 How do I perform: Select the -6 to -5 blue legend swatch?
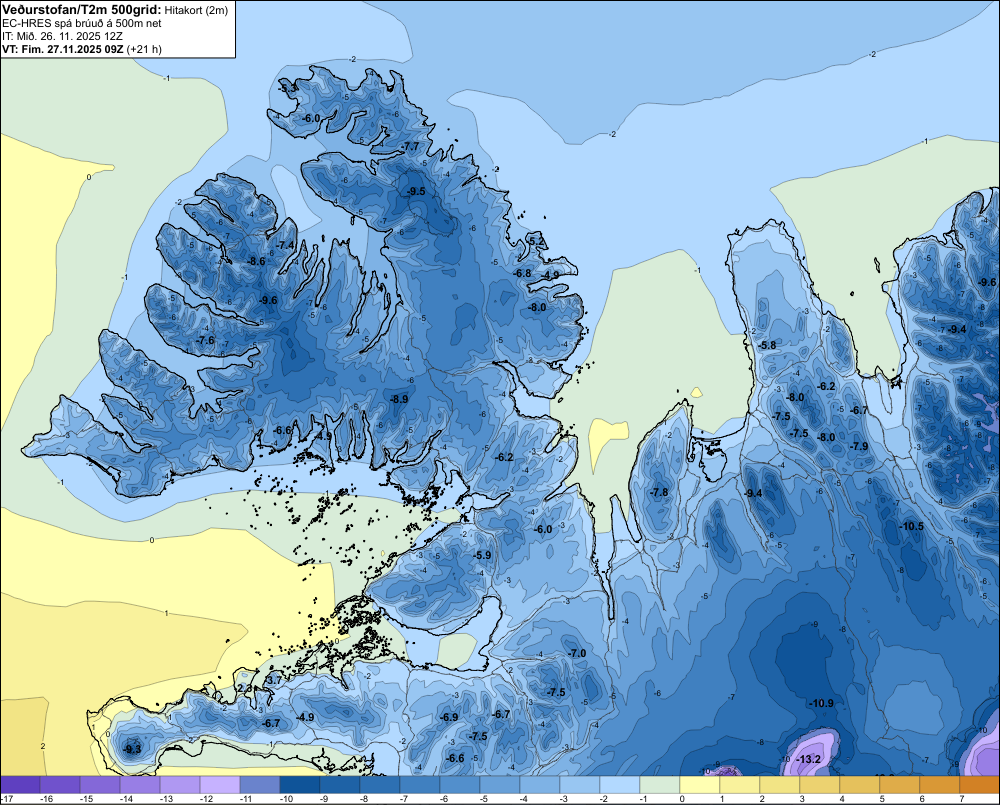[x=460, y=785]
